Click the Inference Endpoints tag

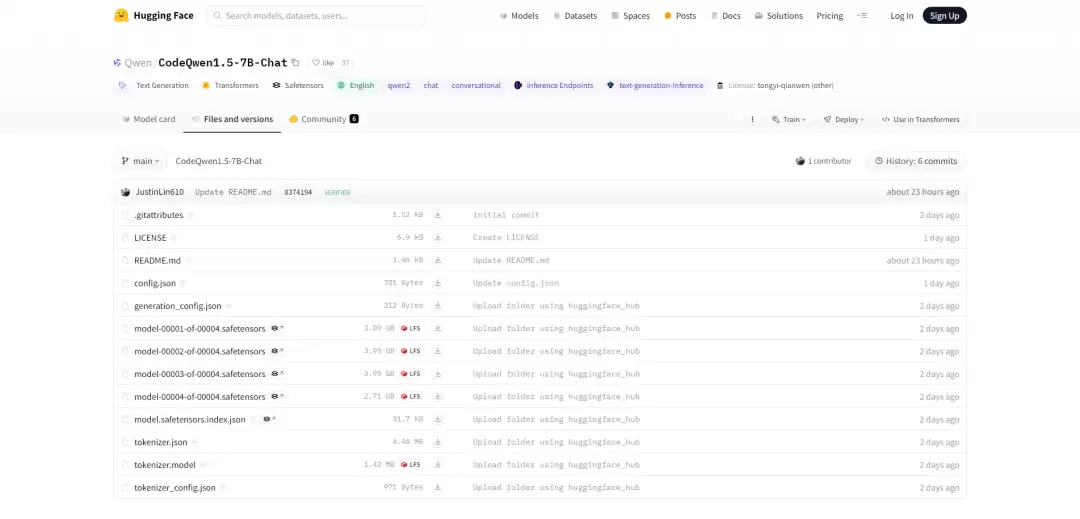pyautogui.click(x=553, y=85)
